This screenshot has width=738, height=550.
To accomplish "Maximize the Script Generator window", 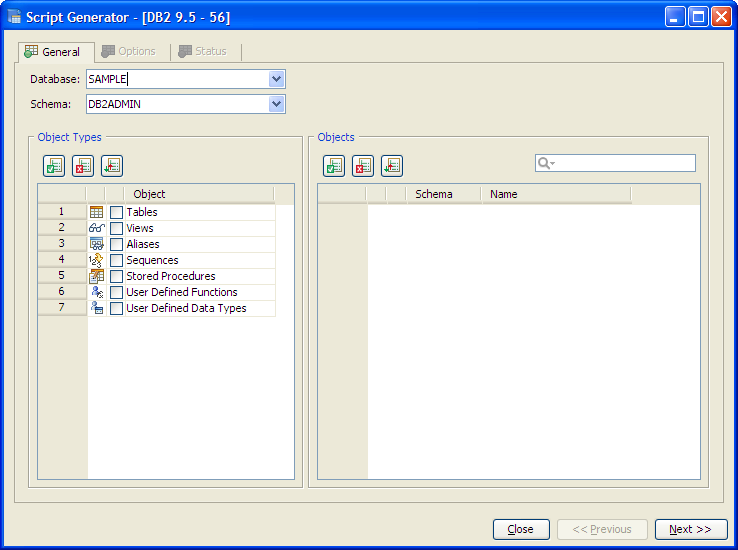I will coord(698,17).
